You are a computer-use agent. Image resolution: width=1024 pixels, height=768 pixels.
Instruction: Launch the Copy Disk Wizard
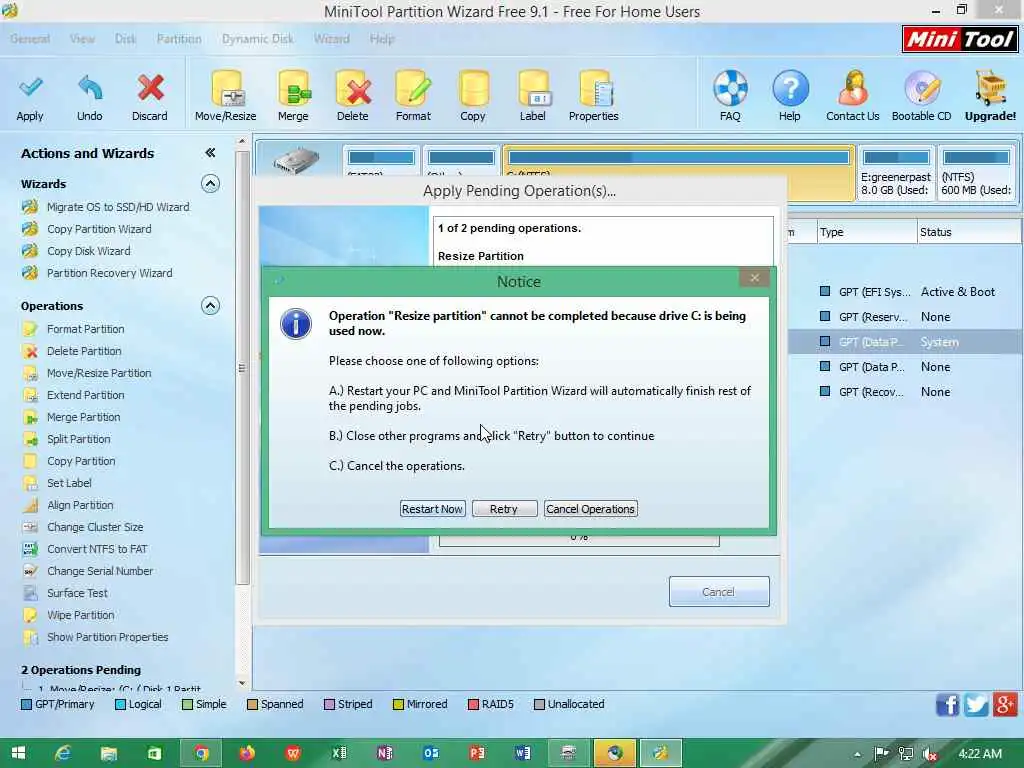pos(88,251)
